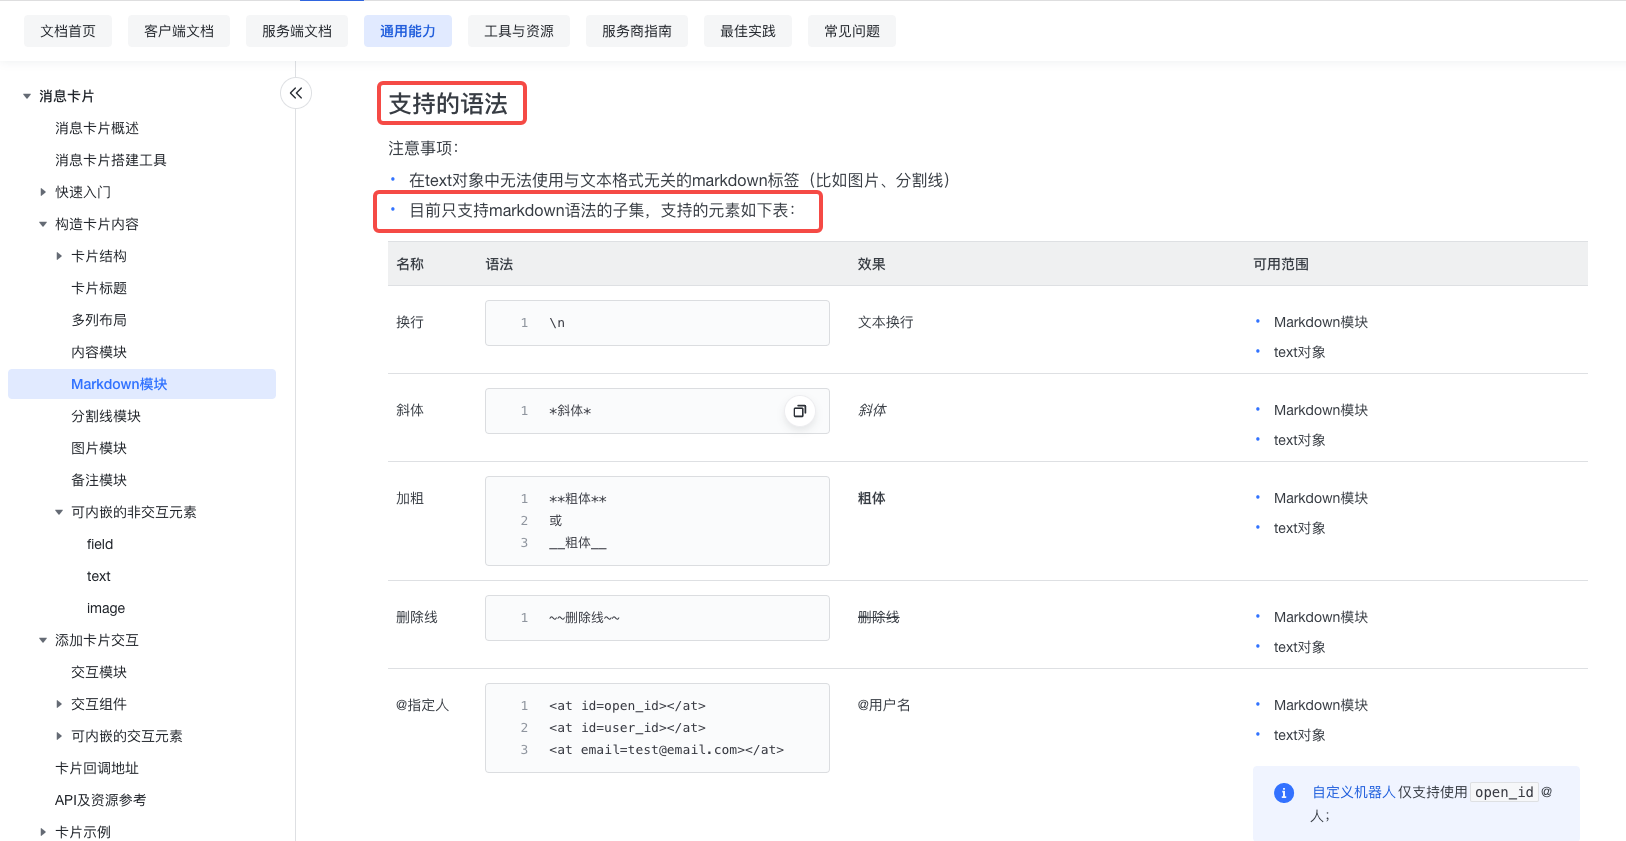Expand the 快速入门 section
The width and height of the screenshot is (1626, 841).
click(x=43, y=192)
